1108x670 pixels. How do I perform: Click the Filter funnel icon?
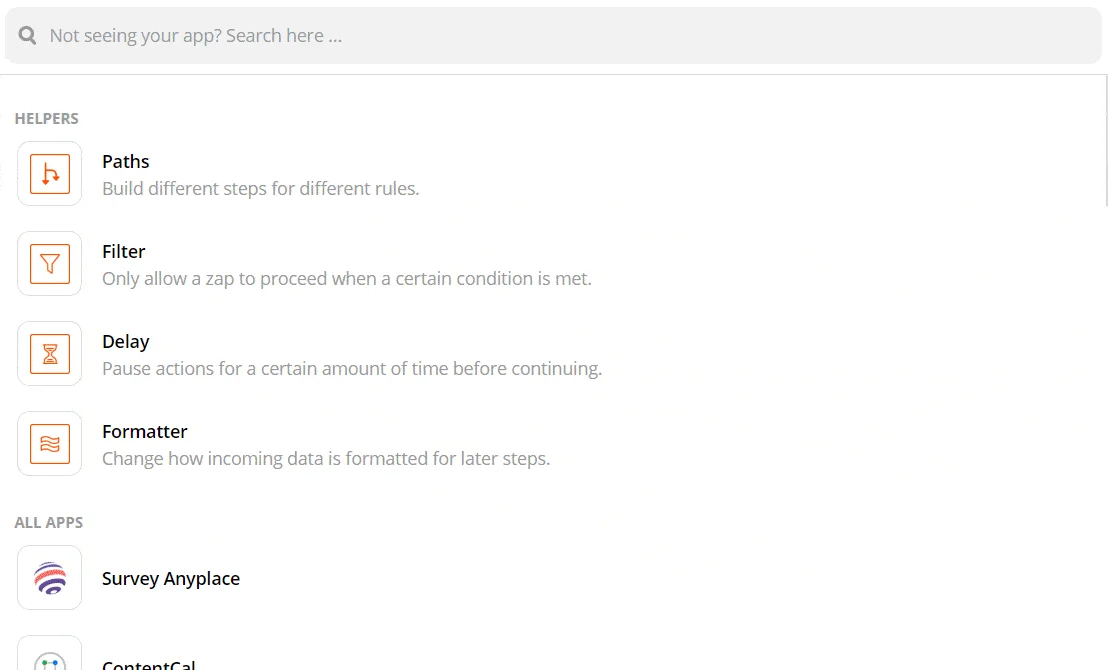(49, 264)
